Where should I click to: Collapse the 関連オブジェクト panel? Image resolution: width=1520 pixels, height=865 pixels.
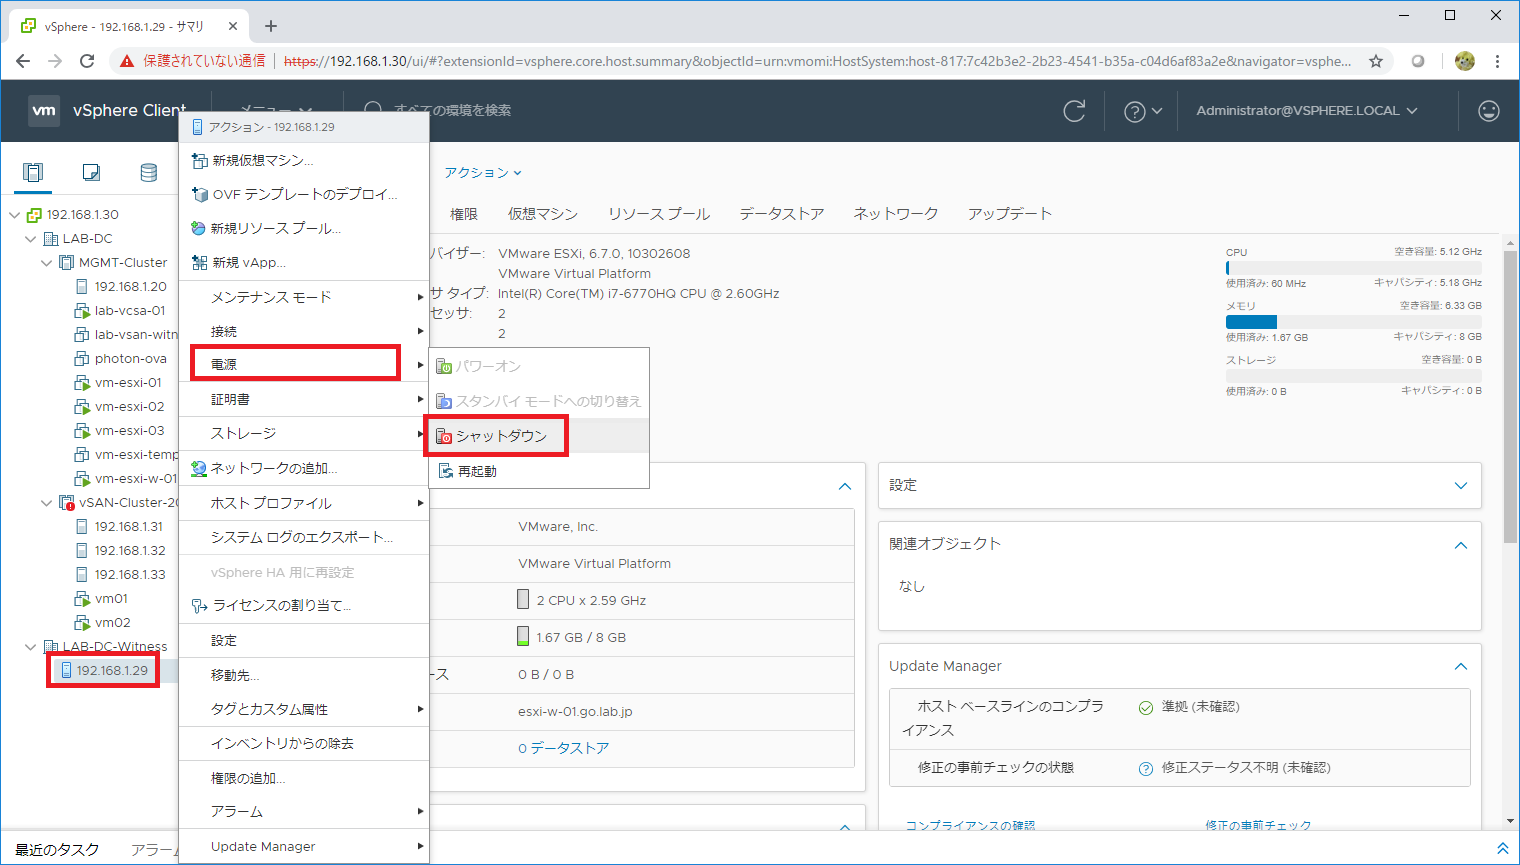coord(1461,545)
